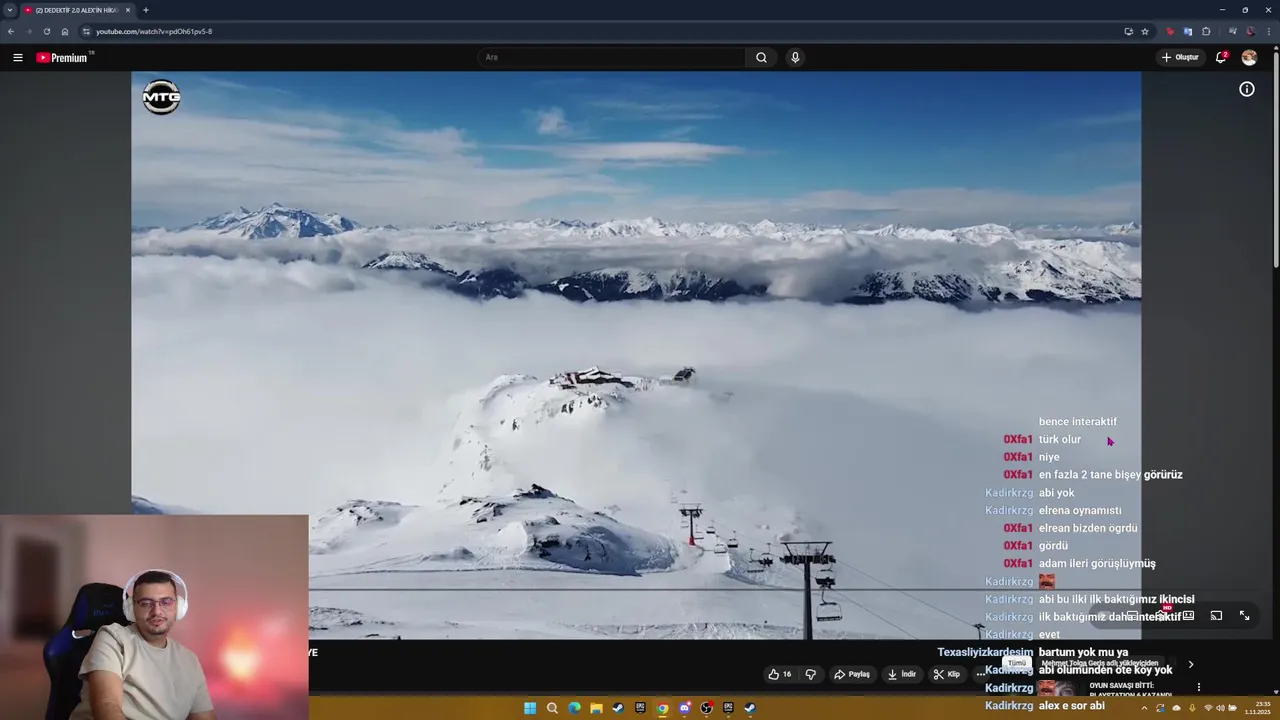
Task: Open Microsoft Edge from taskbar
Action: [x=574, y=708]
